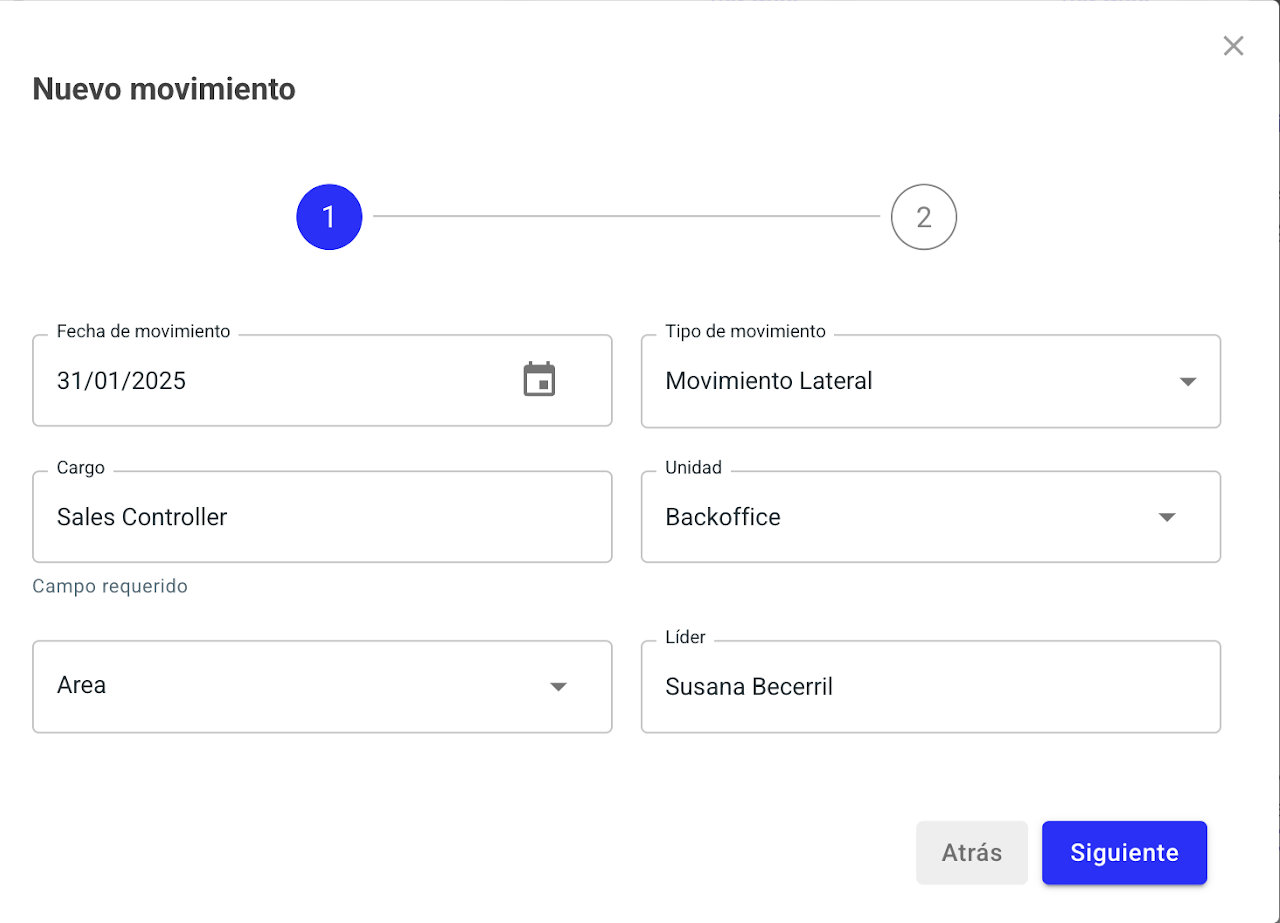Click into the Cargo field Sales Controller

click(x=142, y=517)
